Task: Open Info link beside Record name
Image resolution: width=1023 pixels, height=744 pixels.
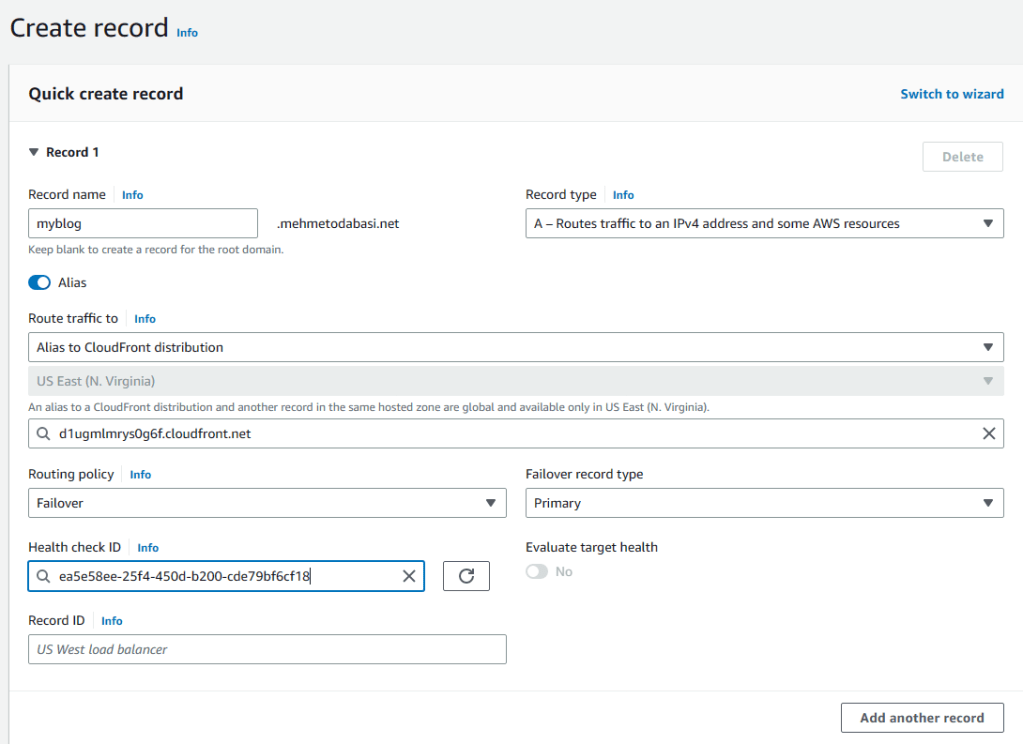Action: point(132,195)
